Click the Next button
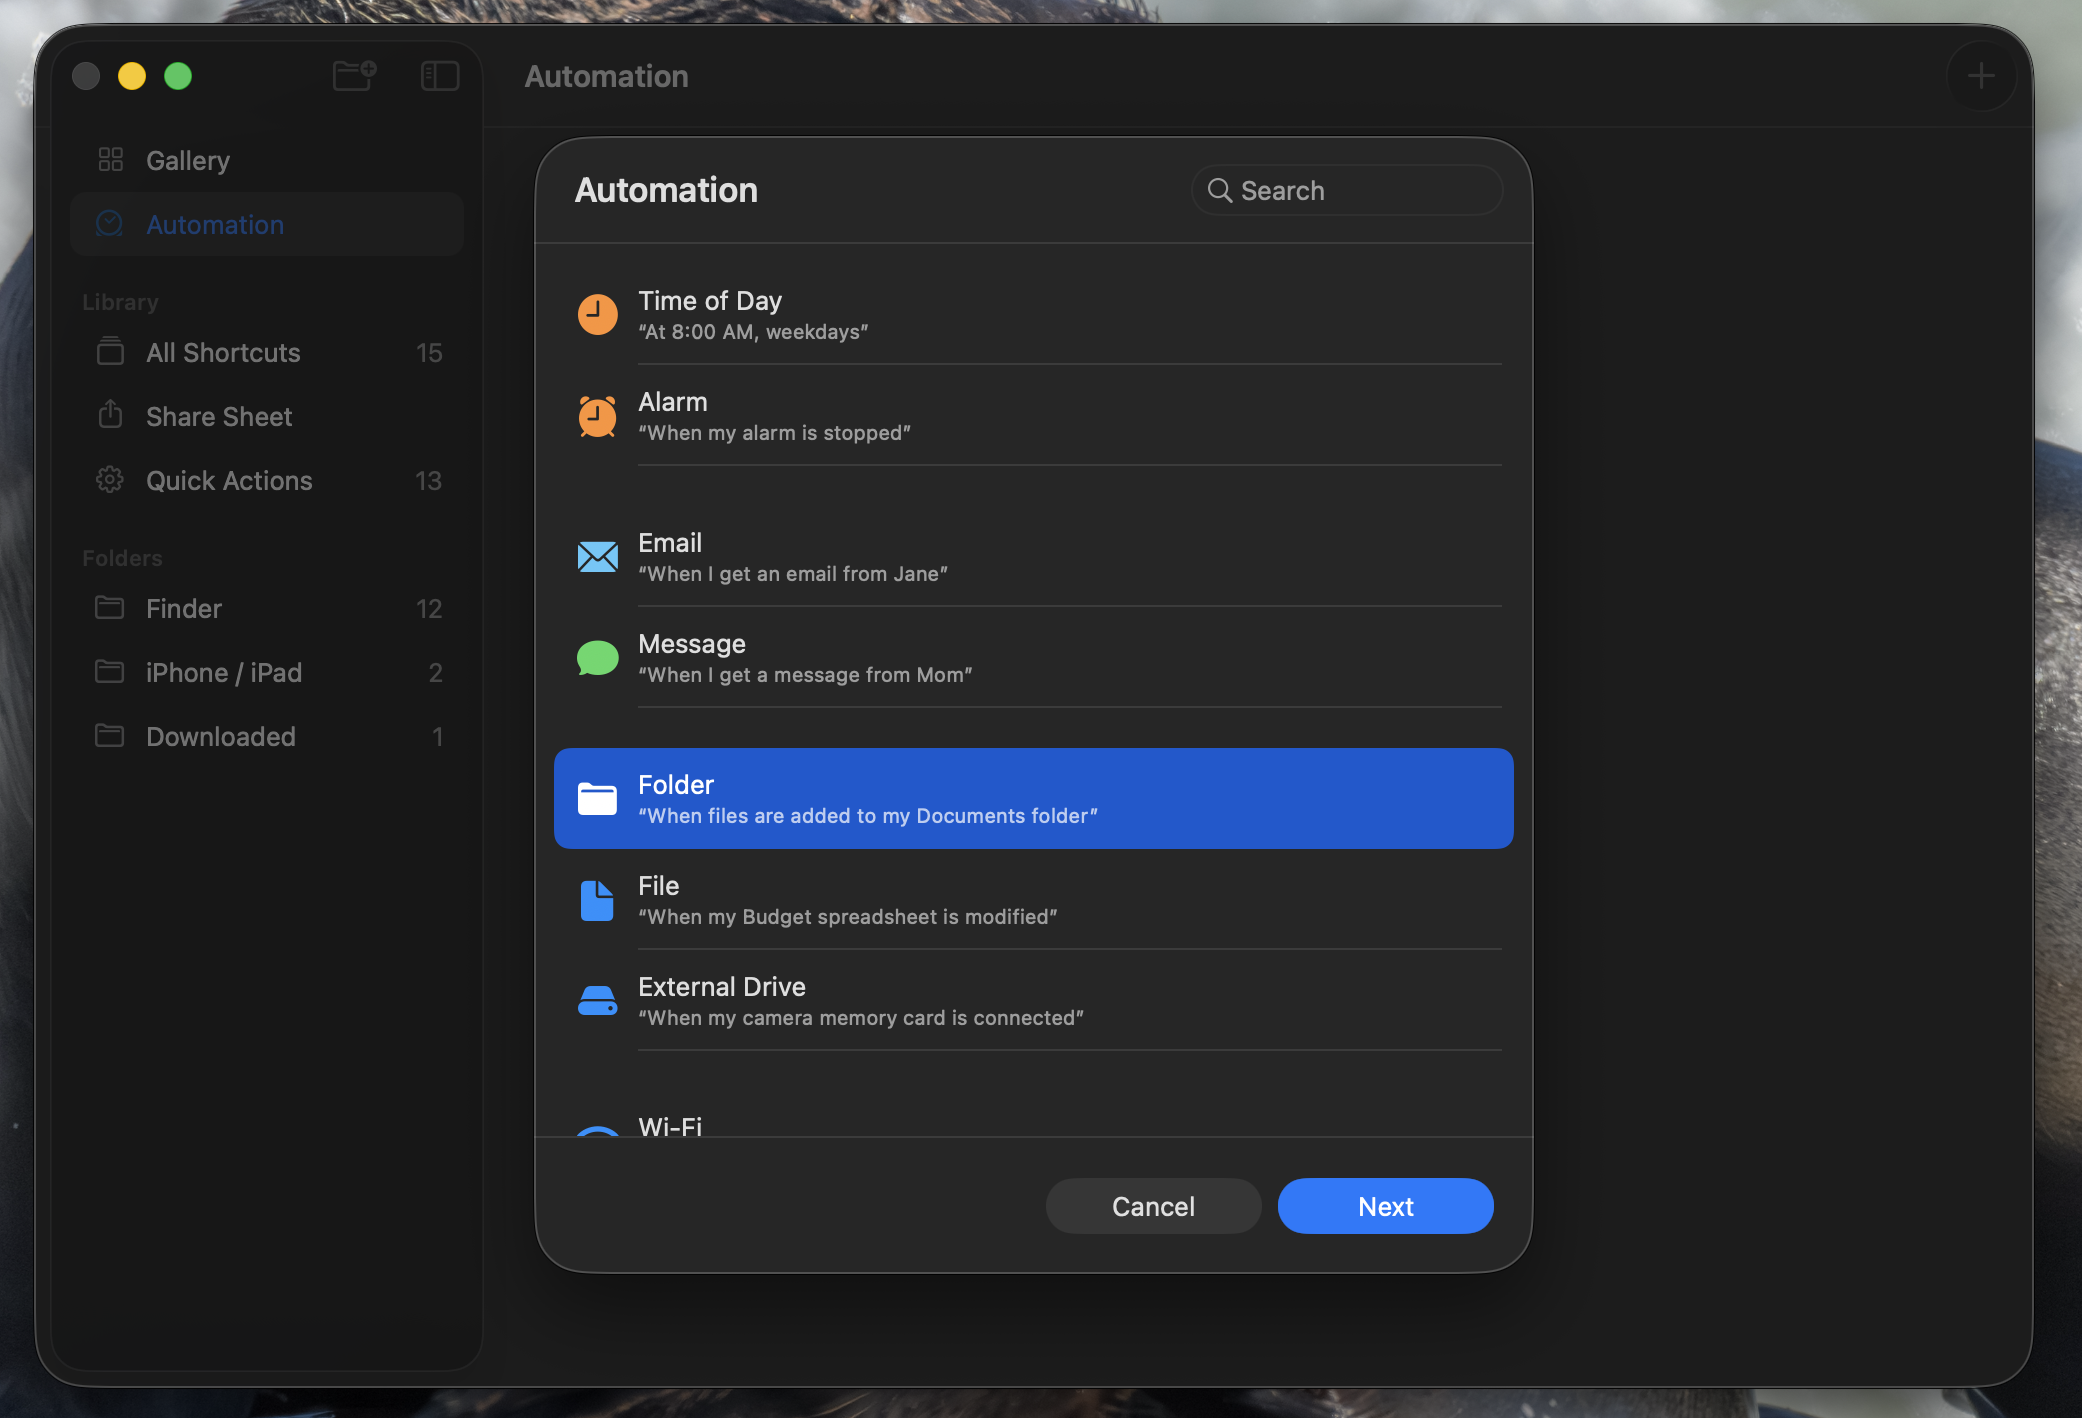The height and width of the screenshot is (1418, 2082). (1385, 1206)
